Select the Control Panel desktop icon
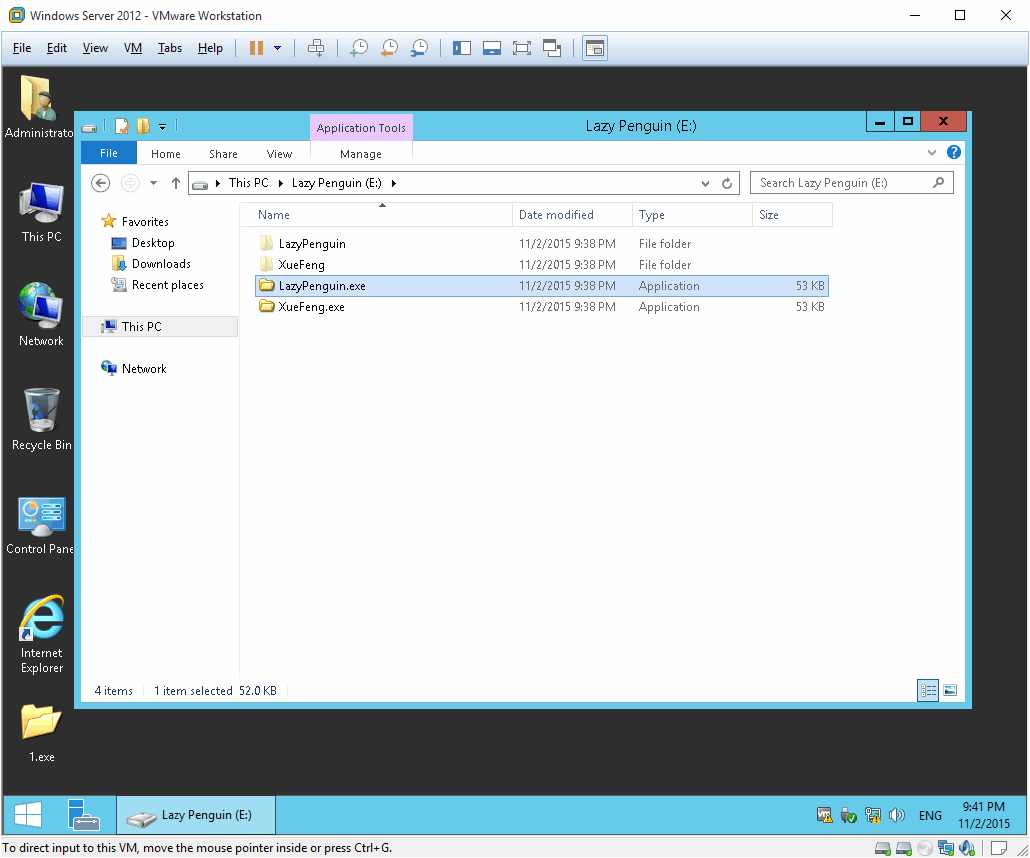The image size is (1030, 858). [x=41, y=526]
